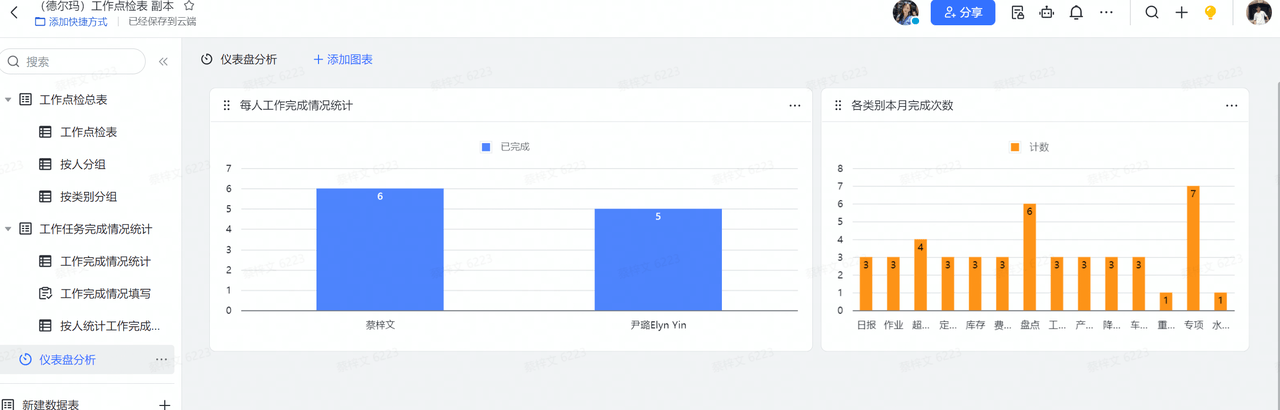The height and width of the screenshot is (410, 1280).
Task: Click the 添加图表 add chart link
Action: 343,60
